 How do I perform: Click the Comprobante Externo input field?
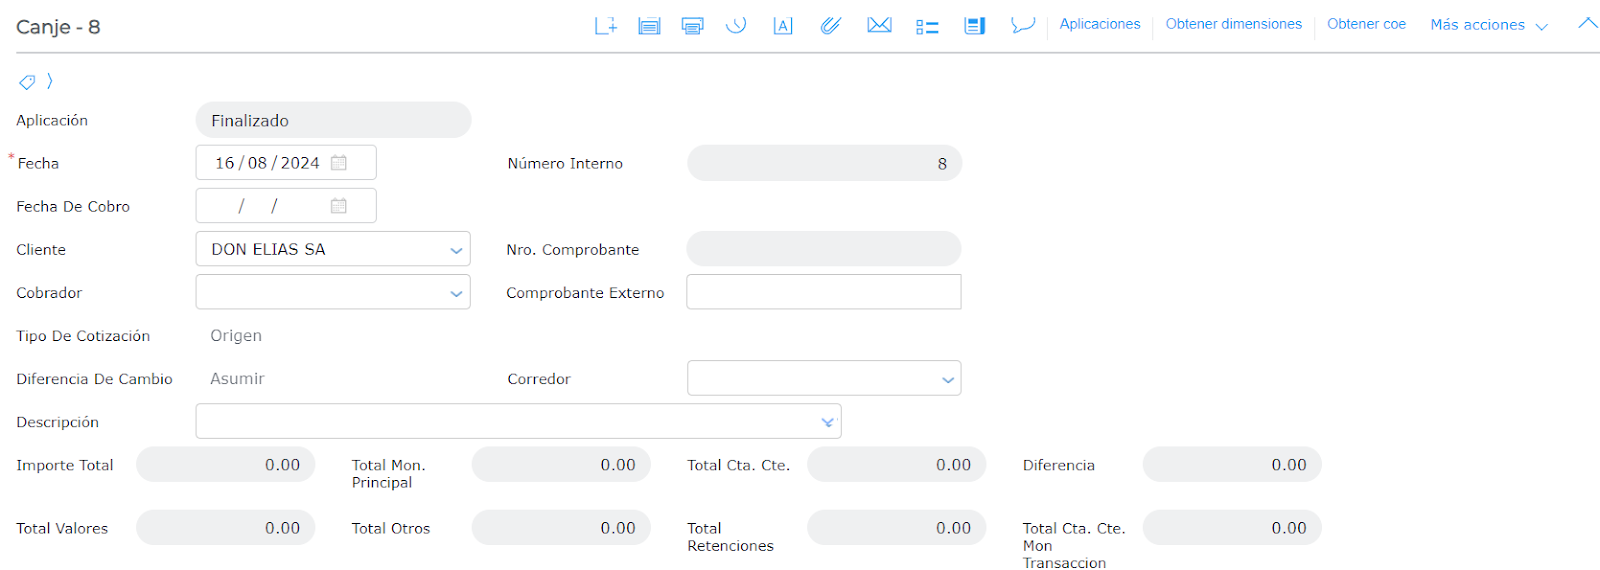pyautogui.click(x=823, y=292)
